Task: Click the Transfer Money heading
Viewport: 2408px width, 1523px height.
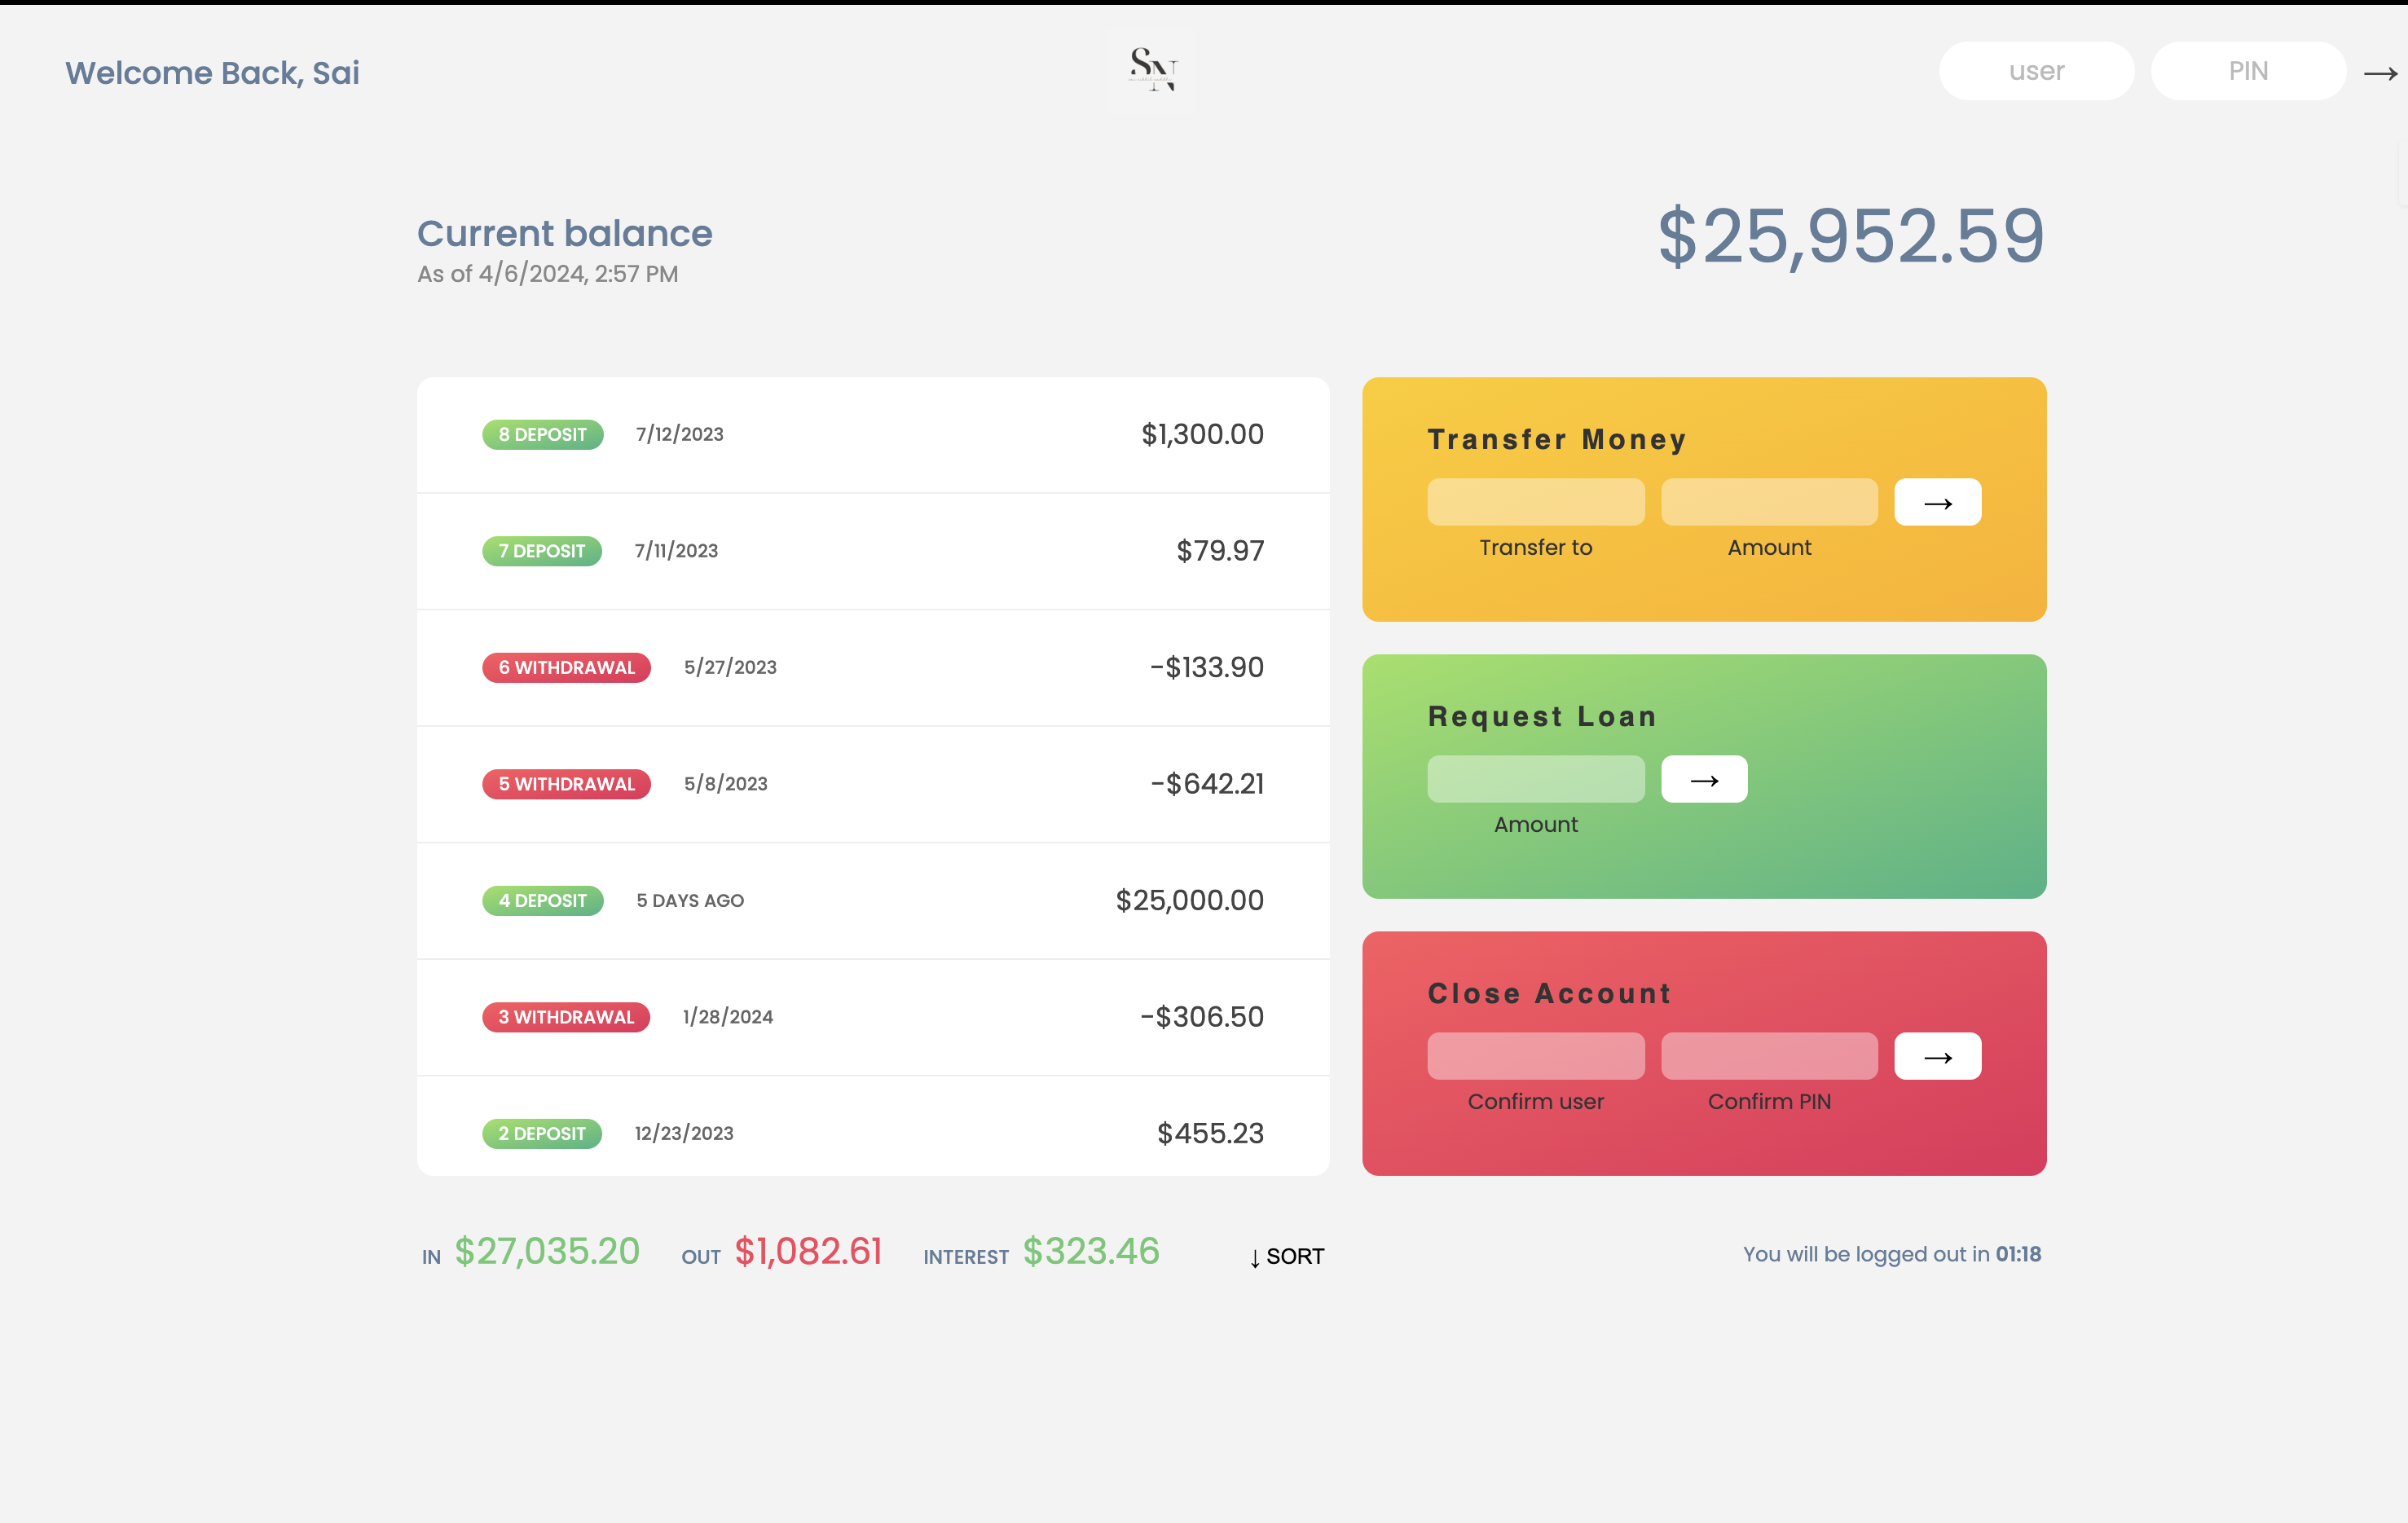Action: [x=1556, y=439]
